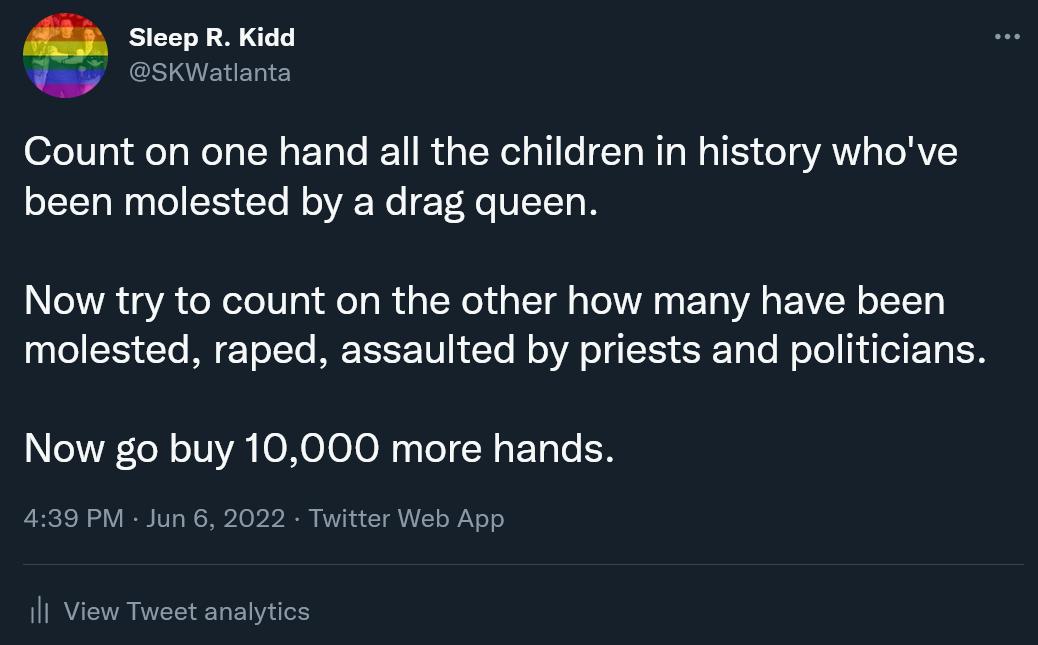
Task: Click the bar chart analytics icon
Action: click(40, 611)
